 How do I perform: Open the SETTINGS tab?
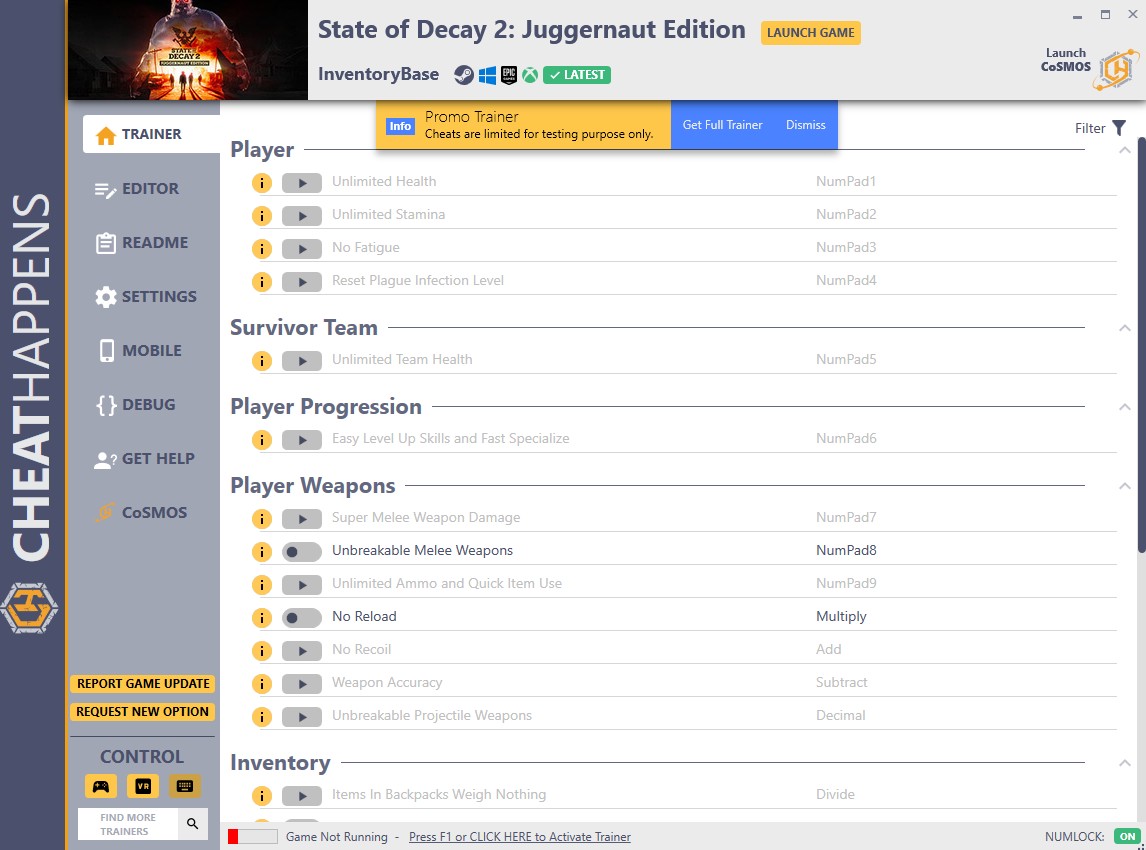[x=145, y=297]
